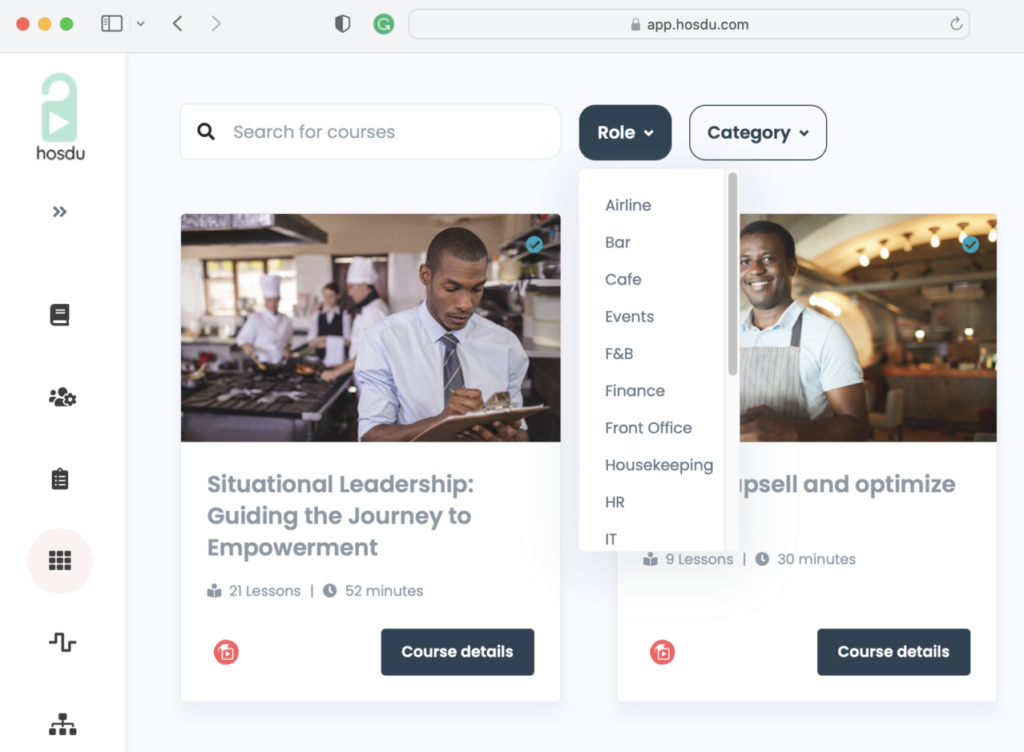Open Course details for the 9-lesson course
1024x752 pixels.
(893, 652)
